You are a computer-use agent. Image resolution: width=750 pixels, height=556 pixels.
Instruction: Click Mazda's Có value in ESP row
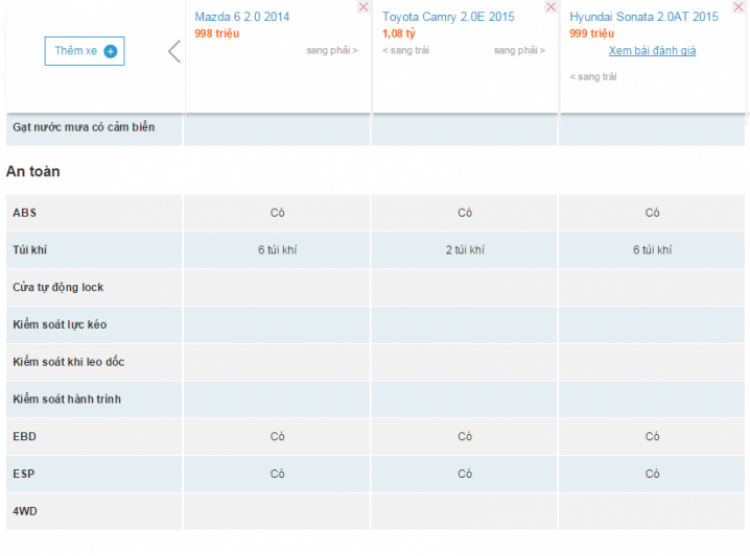277,474
